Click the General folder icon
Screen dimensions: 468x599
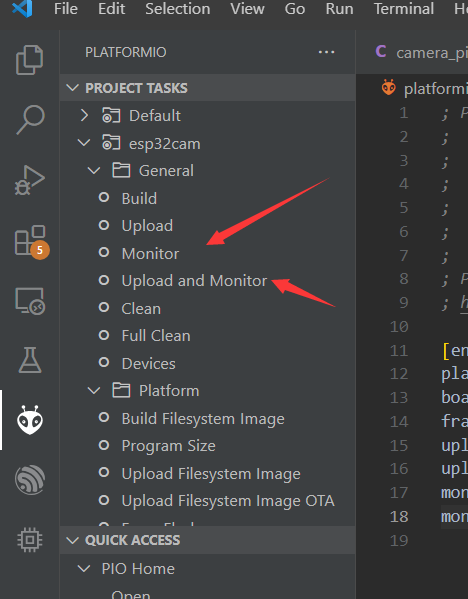(121, 170)
